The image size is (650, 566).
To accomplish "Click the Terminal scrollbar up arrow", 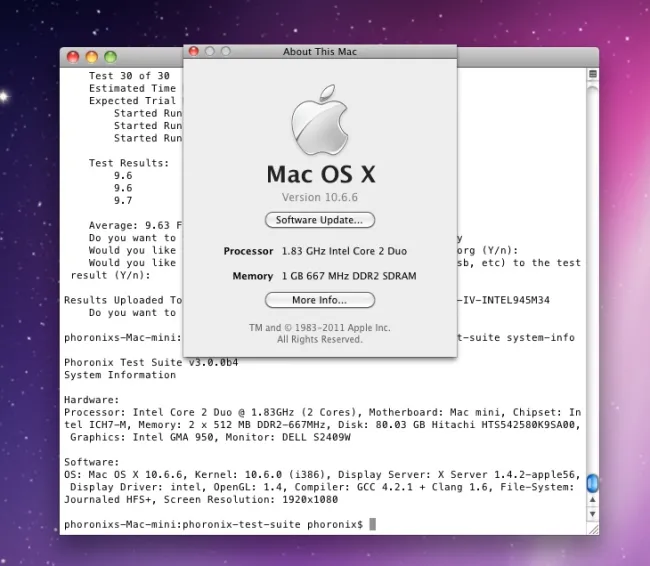I will point(592,501).
